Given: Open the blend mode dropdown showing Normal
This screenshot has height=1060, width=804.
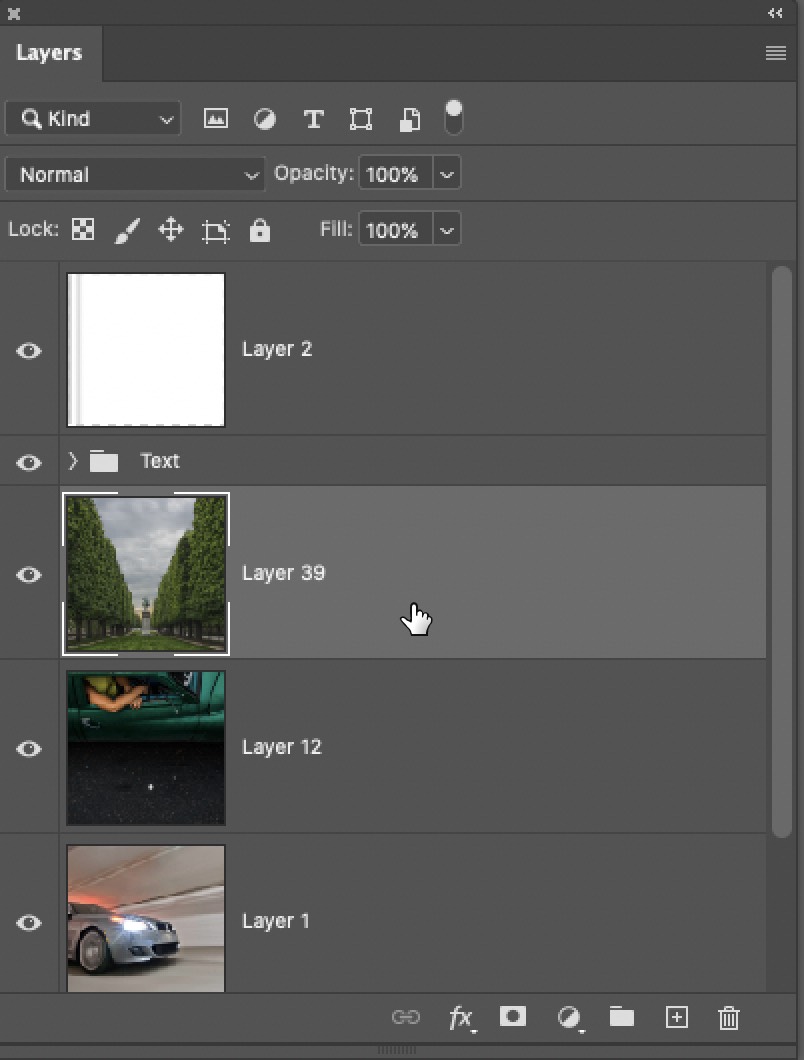Looking at the screenshot, I should click(134, 174).
